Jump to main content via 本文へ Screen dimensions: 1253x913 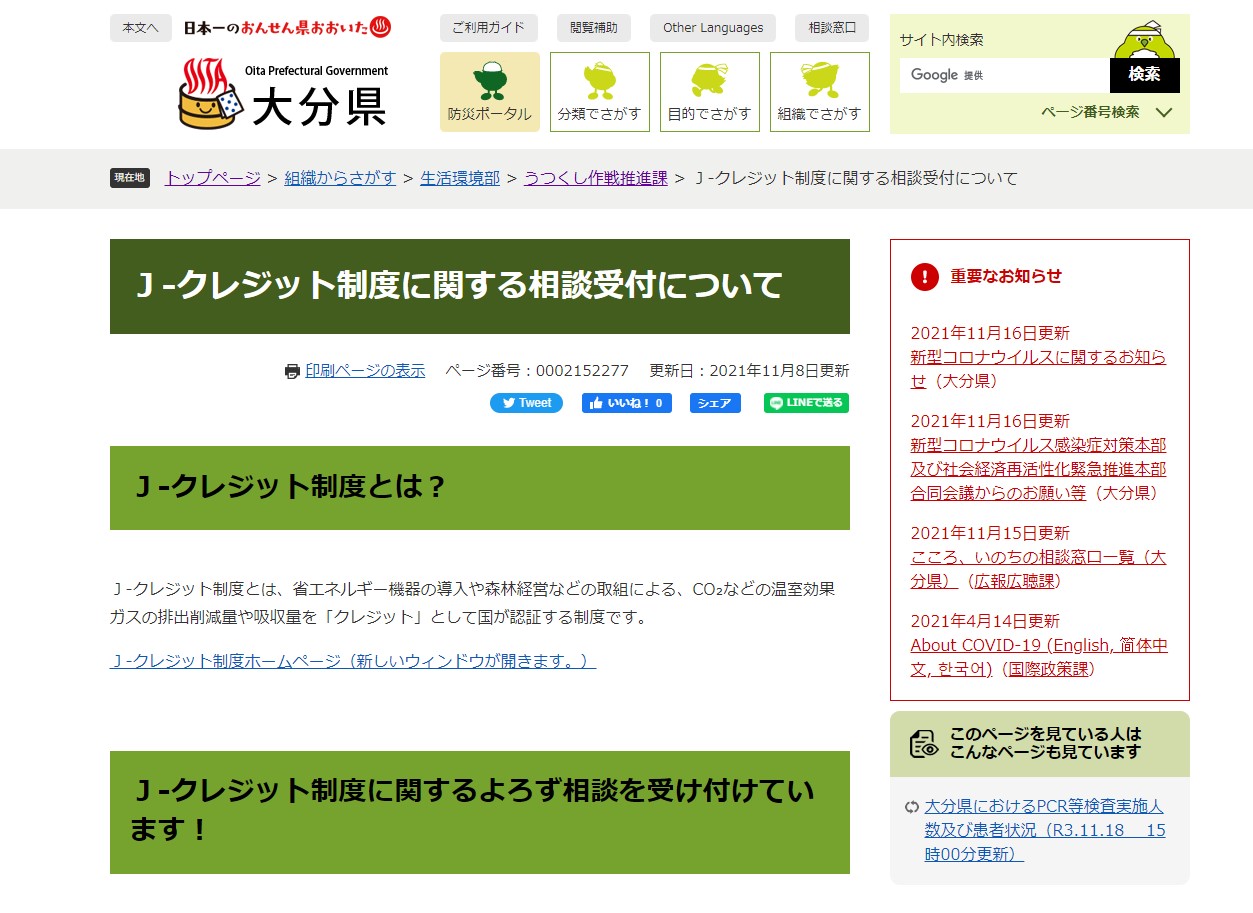pyautogui.click(x=140, y=28)
